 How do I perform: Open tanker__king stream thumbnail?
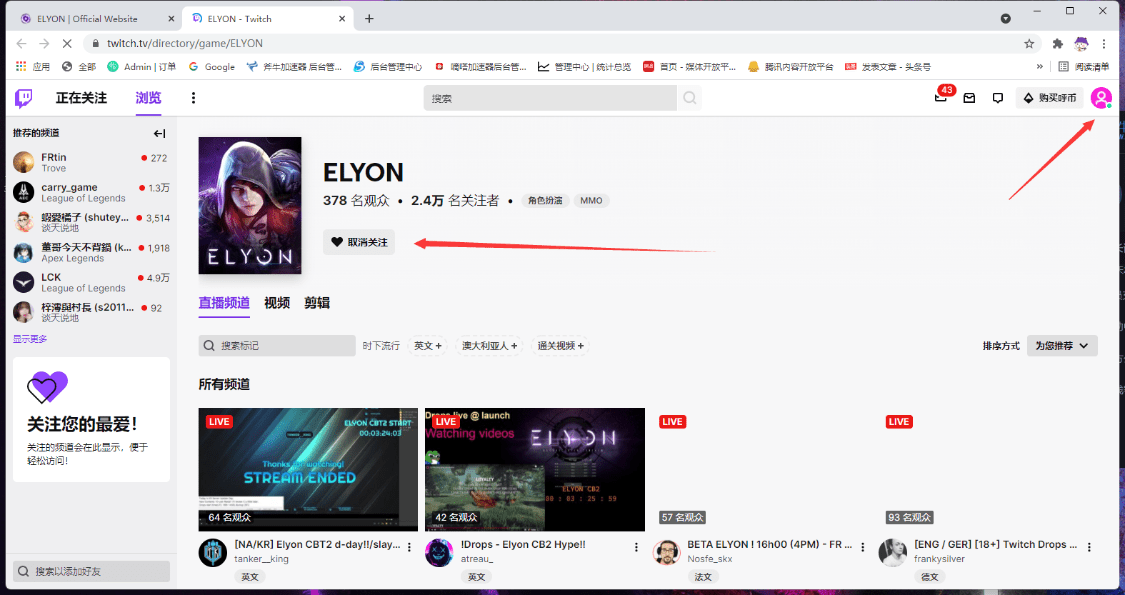point(309,470)
